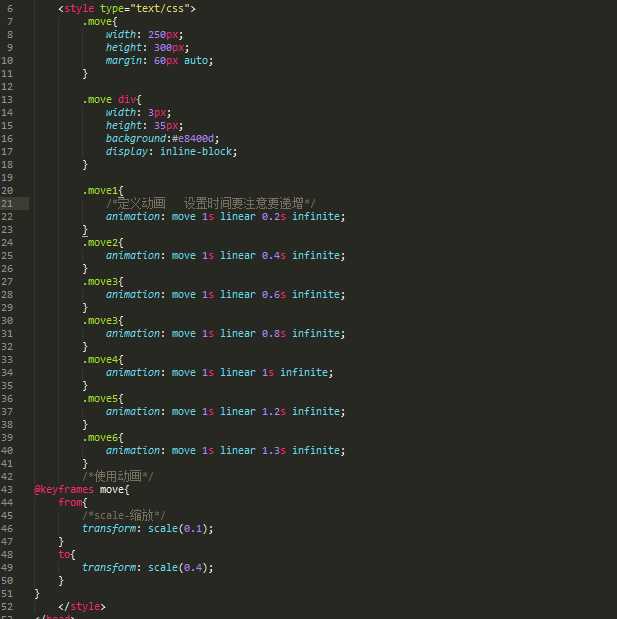Click the @keyframes move{ rule
Image resolution: width=617 pixels, height=619 pixels.
click(82, 490)
